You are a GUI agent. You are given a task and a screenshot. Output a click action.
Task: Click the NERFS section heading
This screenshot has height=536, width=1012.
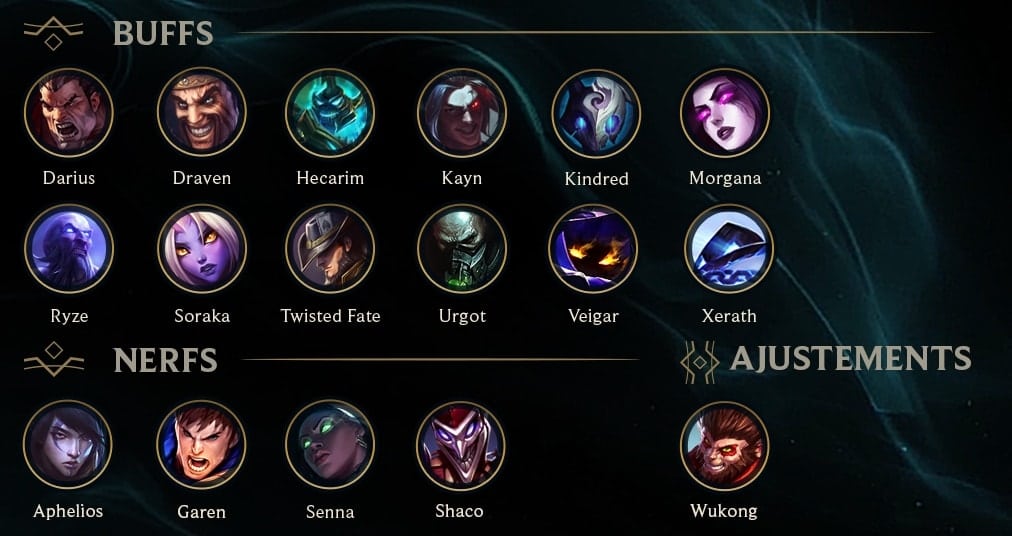tap(165, 360)
